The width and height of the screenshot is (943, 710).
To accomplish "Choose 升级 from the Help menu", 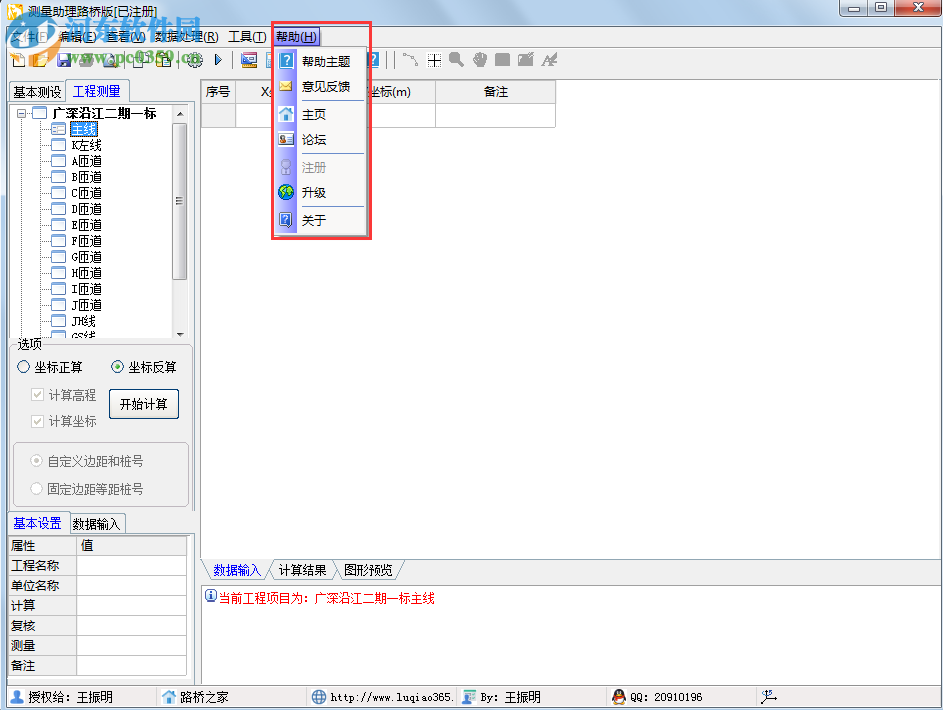I will coord(321,192).
